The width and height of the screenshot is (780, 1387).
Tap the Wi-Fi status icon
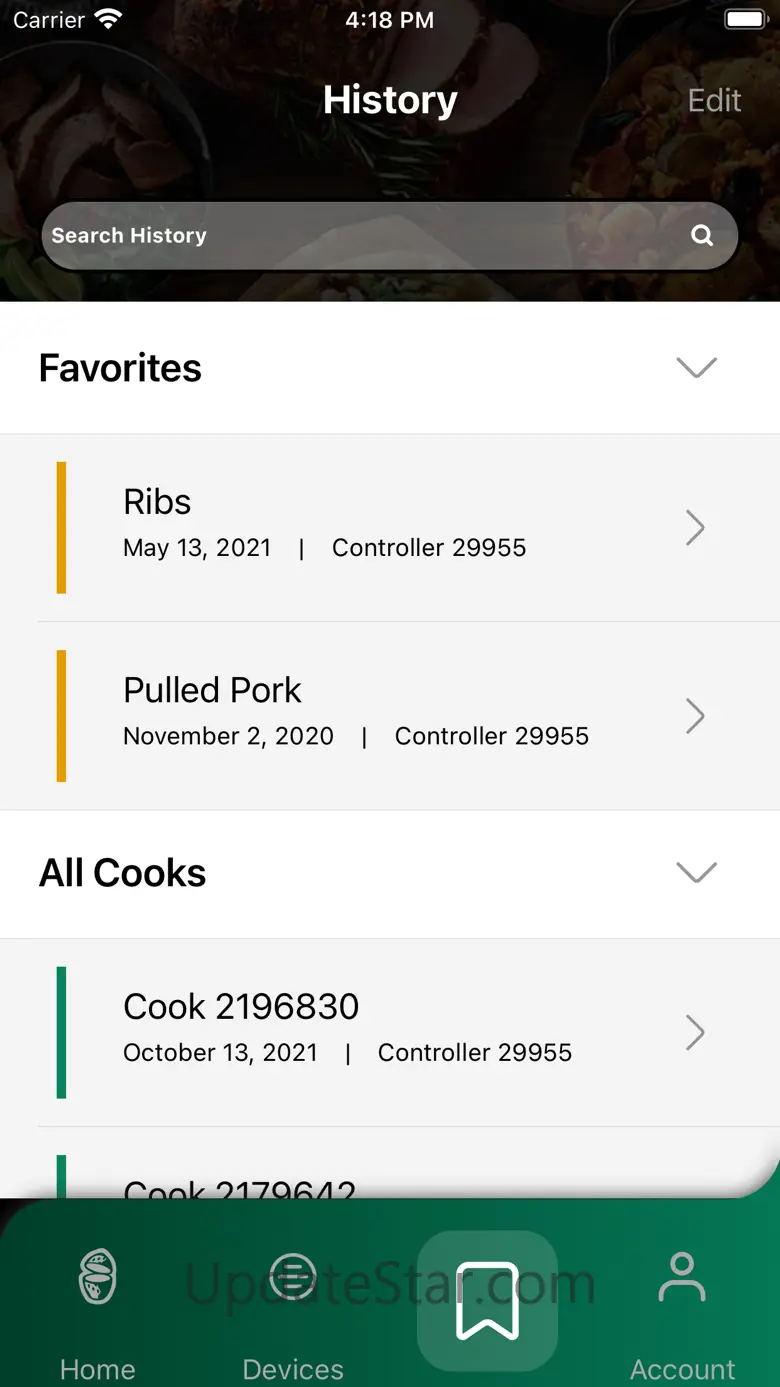[x=108, y=20]
